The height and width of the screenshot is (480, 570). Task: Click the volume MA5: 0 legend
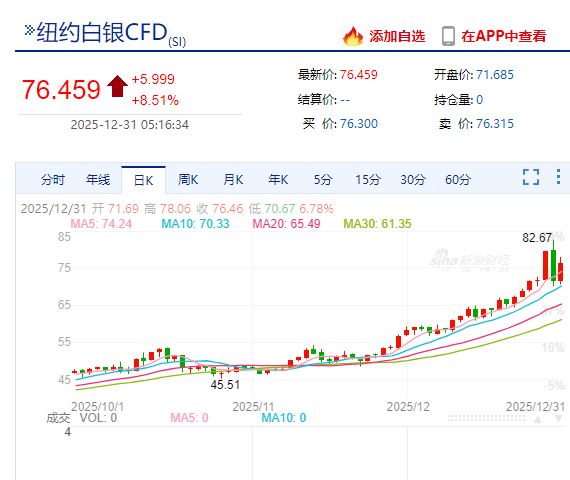(x=189, y=418)
